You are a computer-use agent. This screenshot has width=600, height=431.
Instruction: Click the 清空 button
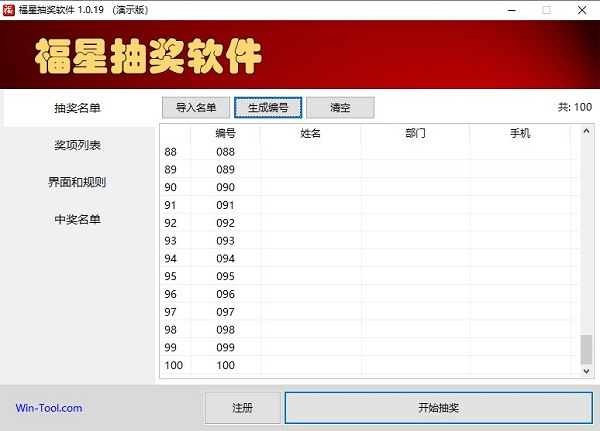(340, 108)
